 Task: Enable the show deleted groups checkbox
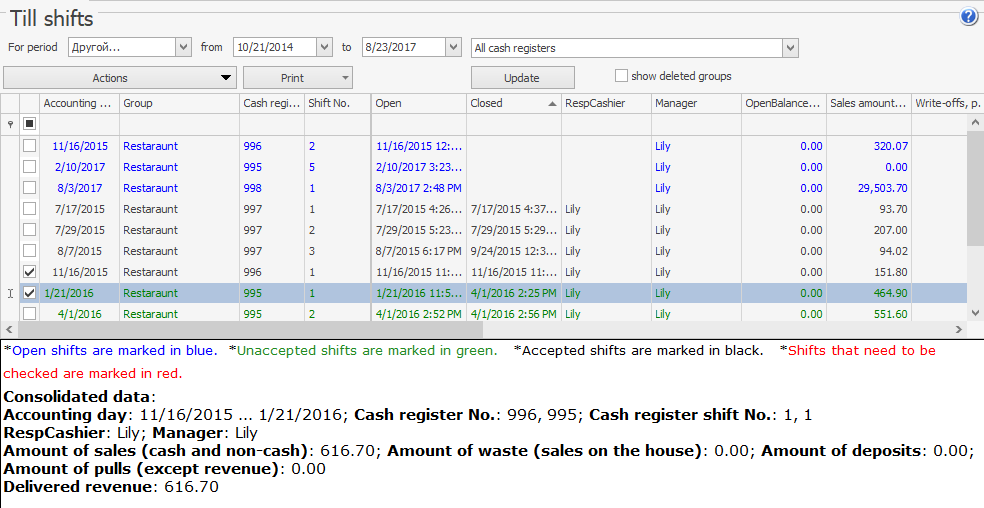coord(621,76)
